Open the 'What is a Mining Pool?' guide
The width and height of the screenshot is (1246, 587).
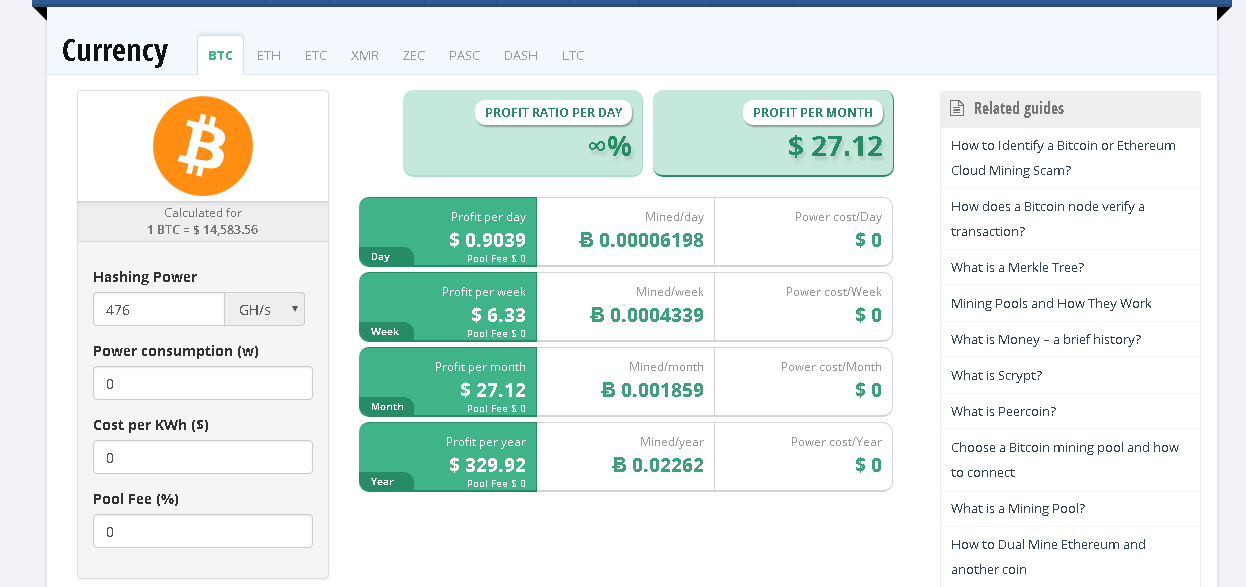(x=1018, y=508)
